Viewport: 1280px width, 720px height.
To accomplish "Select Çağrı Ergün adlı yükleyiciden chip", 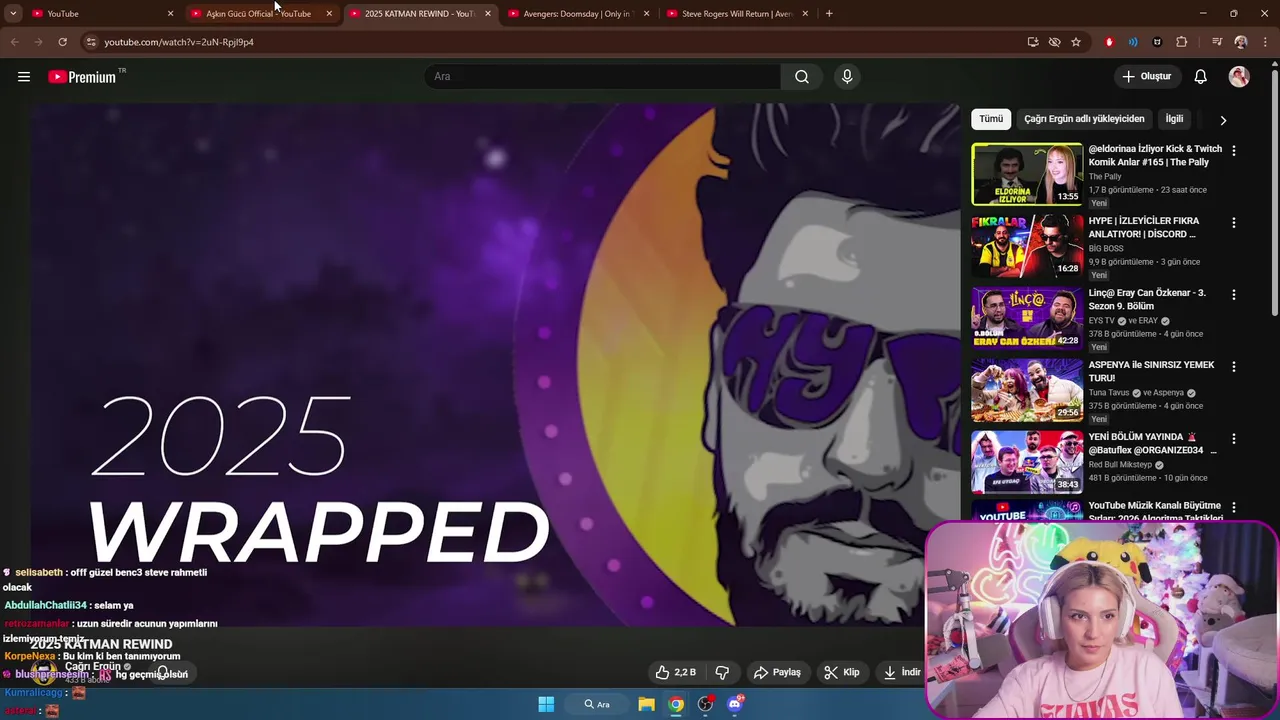I will coord(1084,119).
